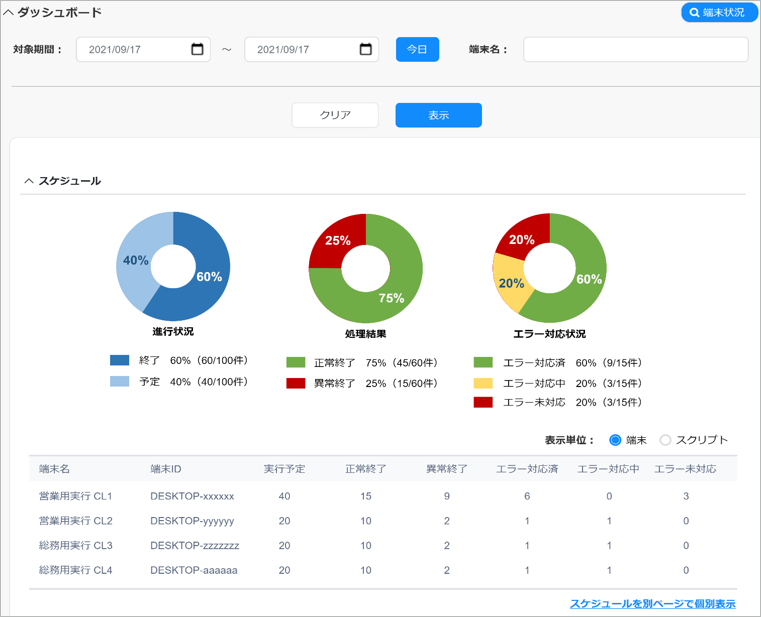Click the 終了 dark blue legend swatch
This screenshot has height=617, width=761.
(x=119, y=360)
